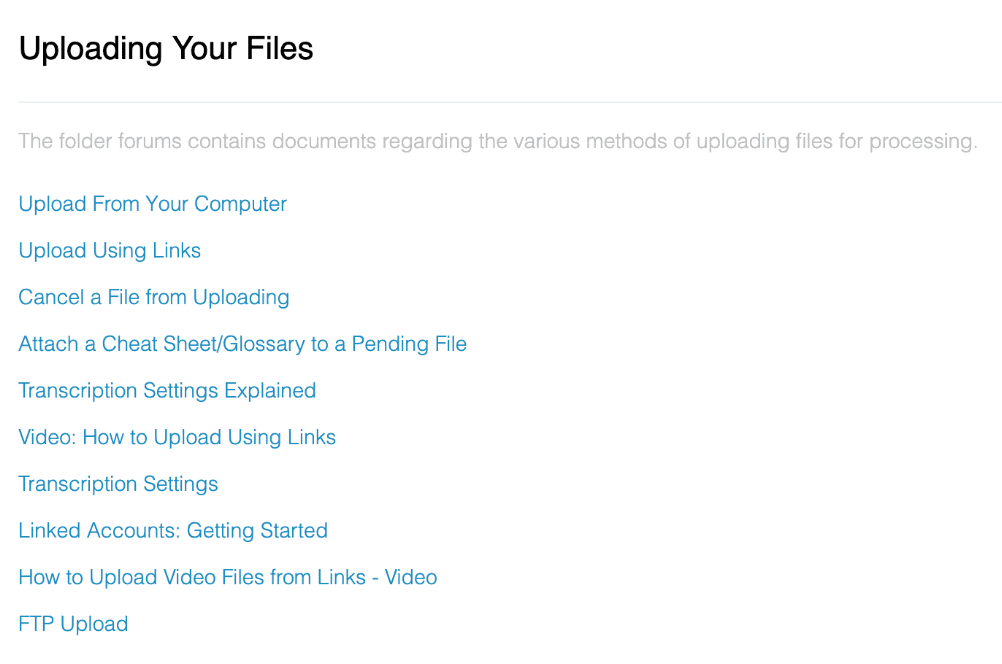This screenshot has width=1002, height=664.
Task: View the guide on uploading via FTP
Action: coord(73,624)
